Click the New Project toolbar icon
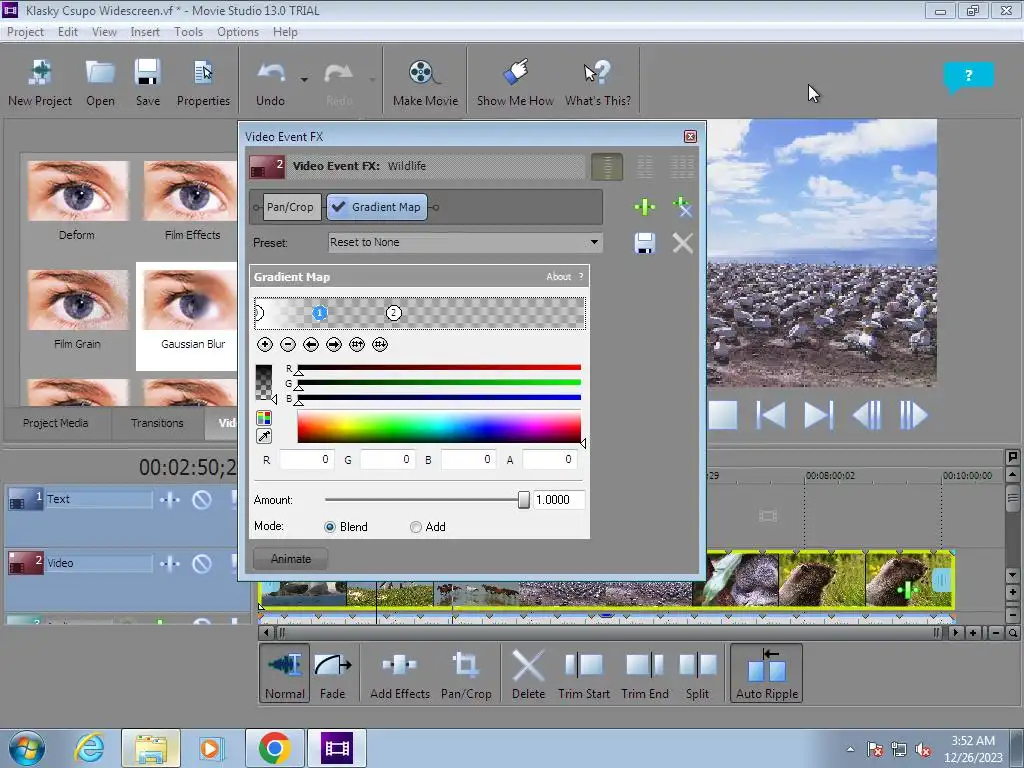This screenshot has width=1024, height=768. pyautogui.click(x=40, y=83)
